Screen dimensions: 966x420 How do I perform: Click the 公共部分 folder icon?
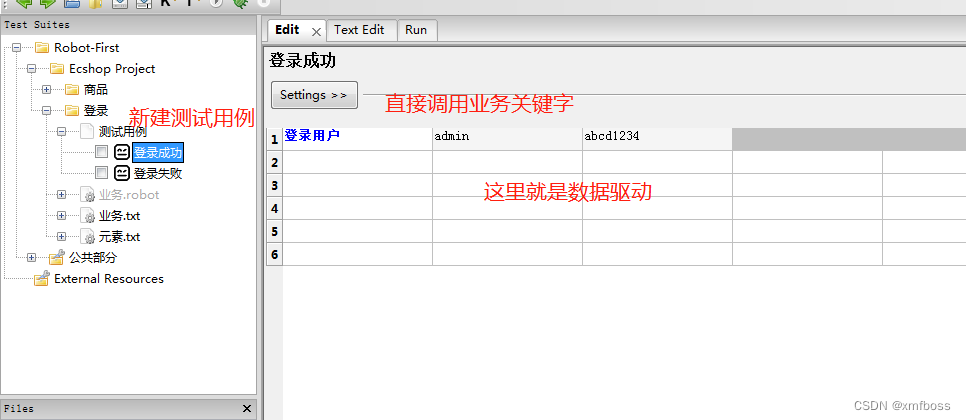pyautogui.click(x=57, y=257)
